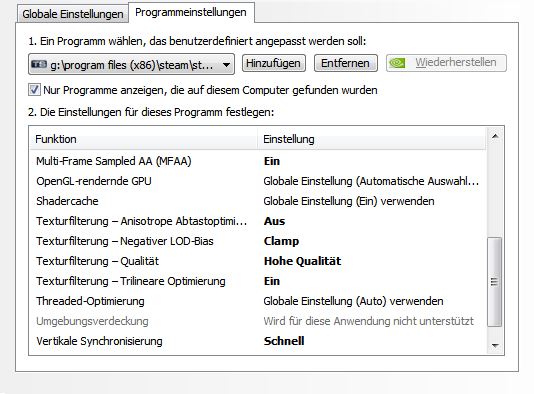Switch to the Globale Einstellungen tab
534x394 pixels.
tap(73, 14)
